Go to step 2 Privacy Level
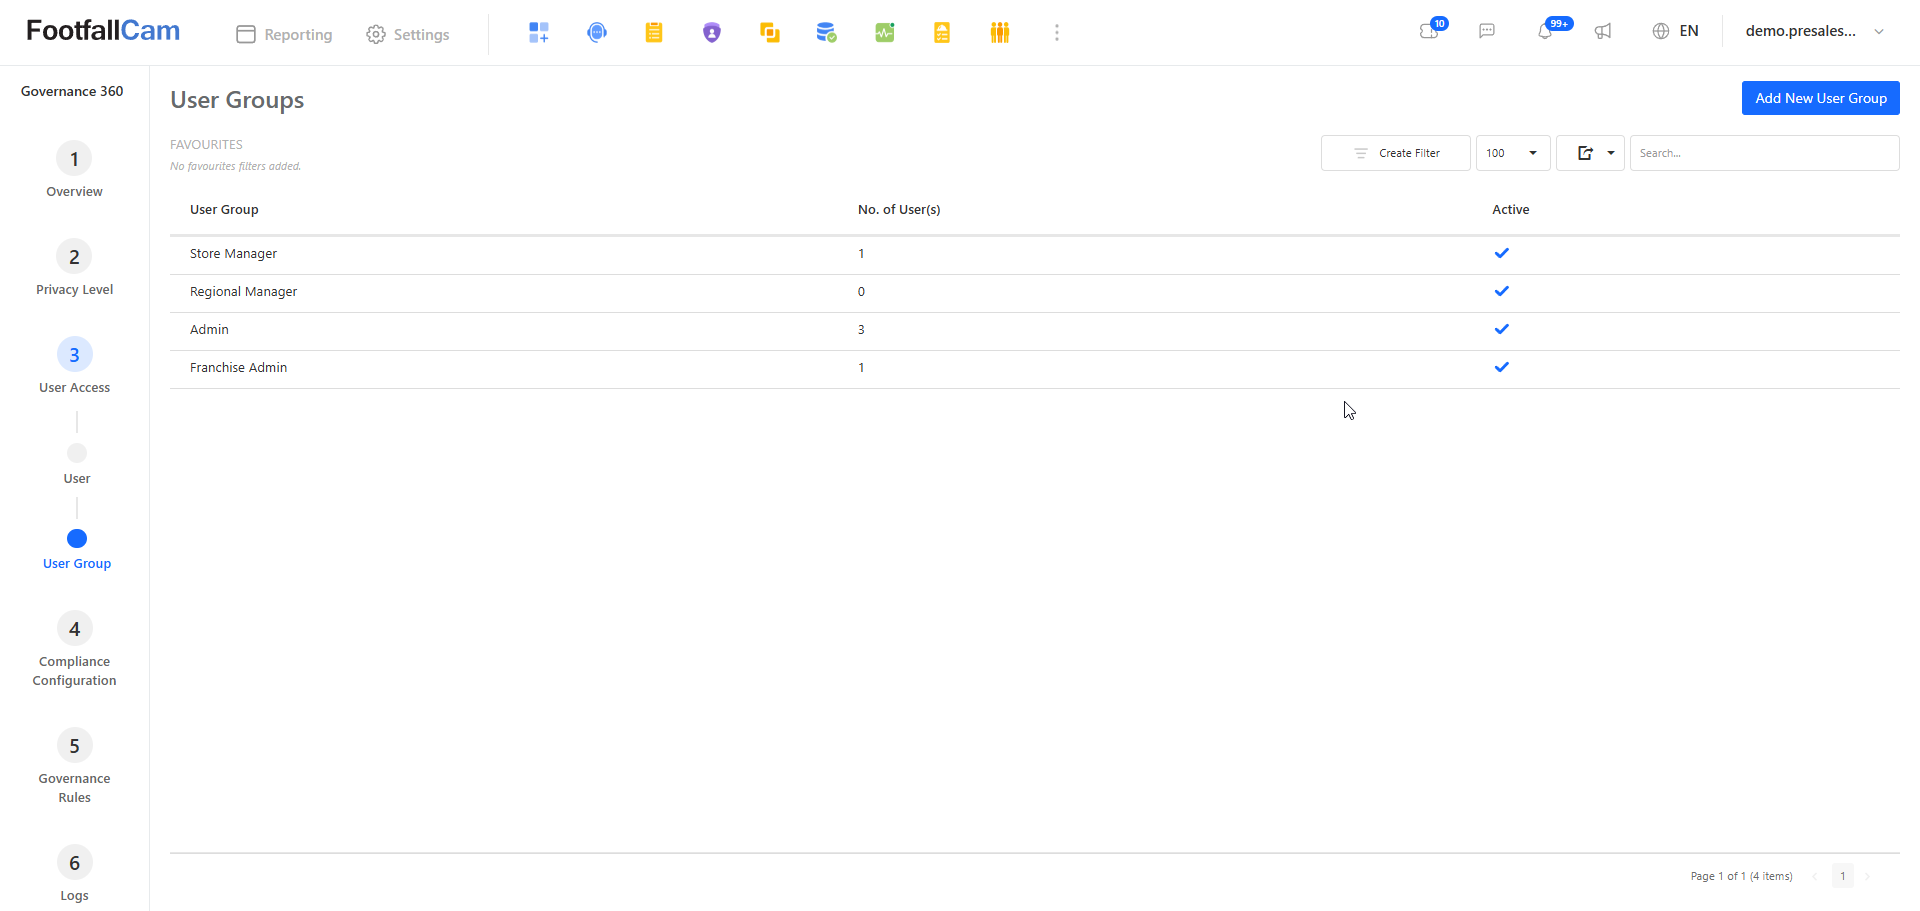 (x=74, y=269)
